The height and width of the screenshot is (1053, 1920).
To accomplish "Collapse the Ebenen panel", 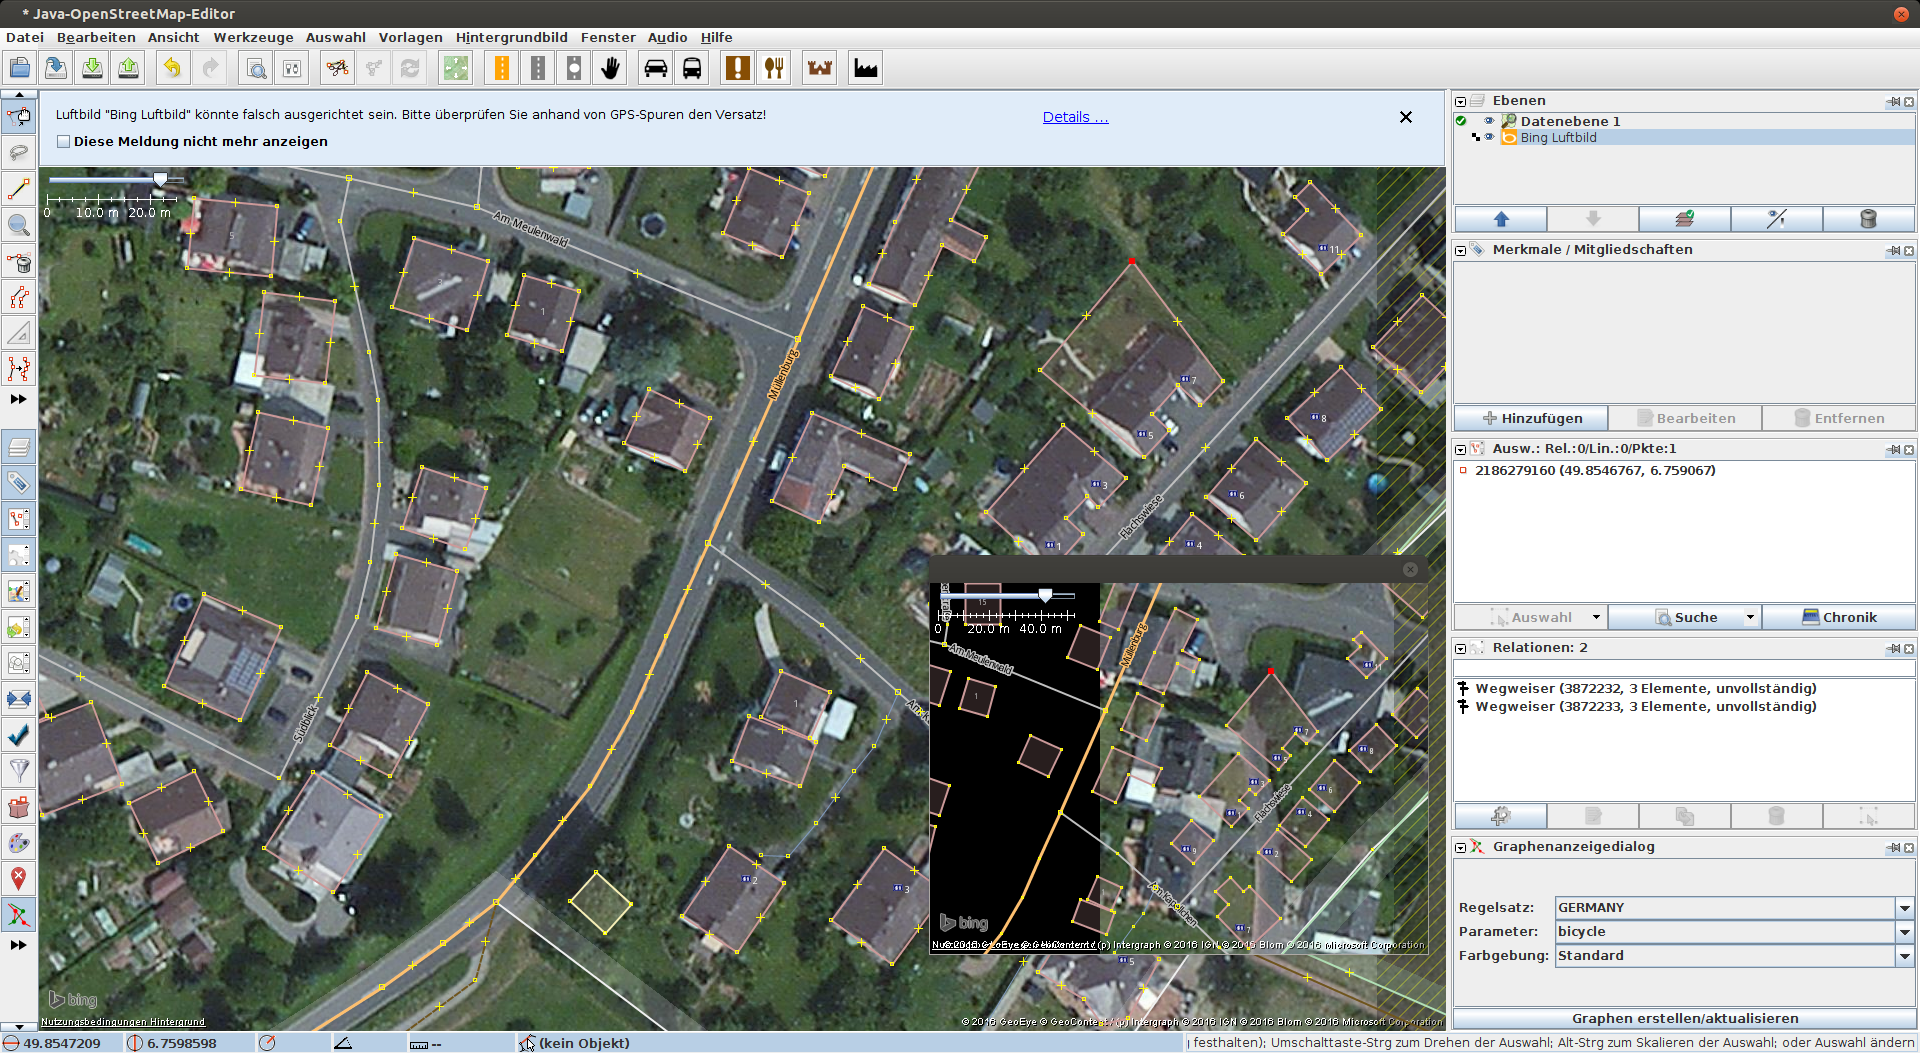I will tap(1461, 101).
